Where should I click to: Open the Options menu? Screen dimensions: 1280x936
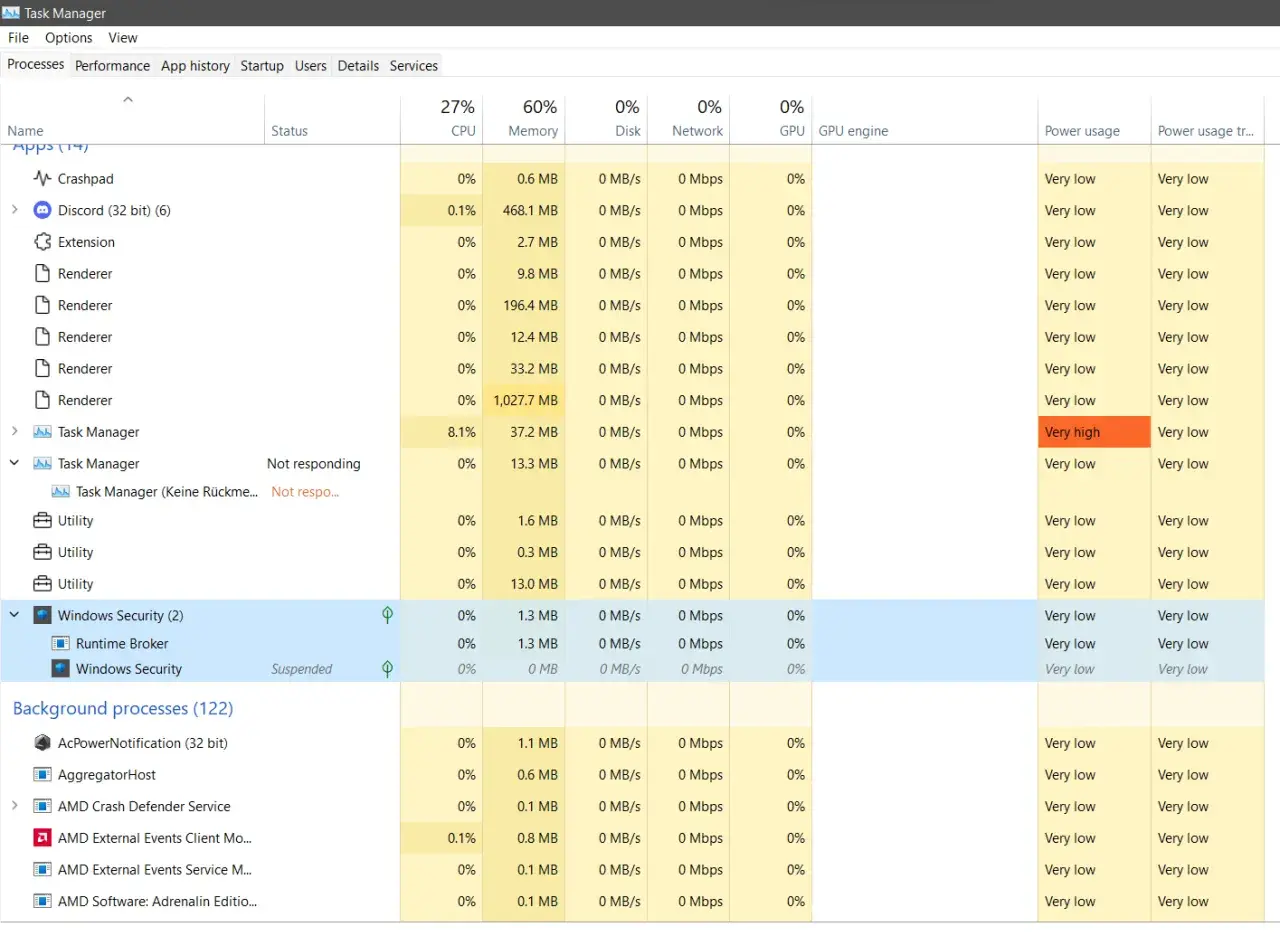coord(69,38)
